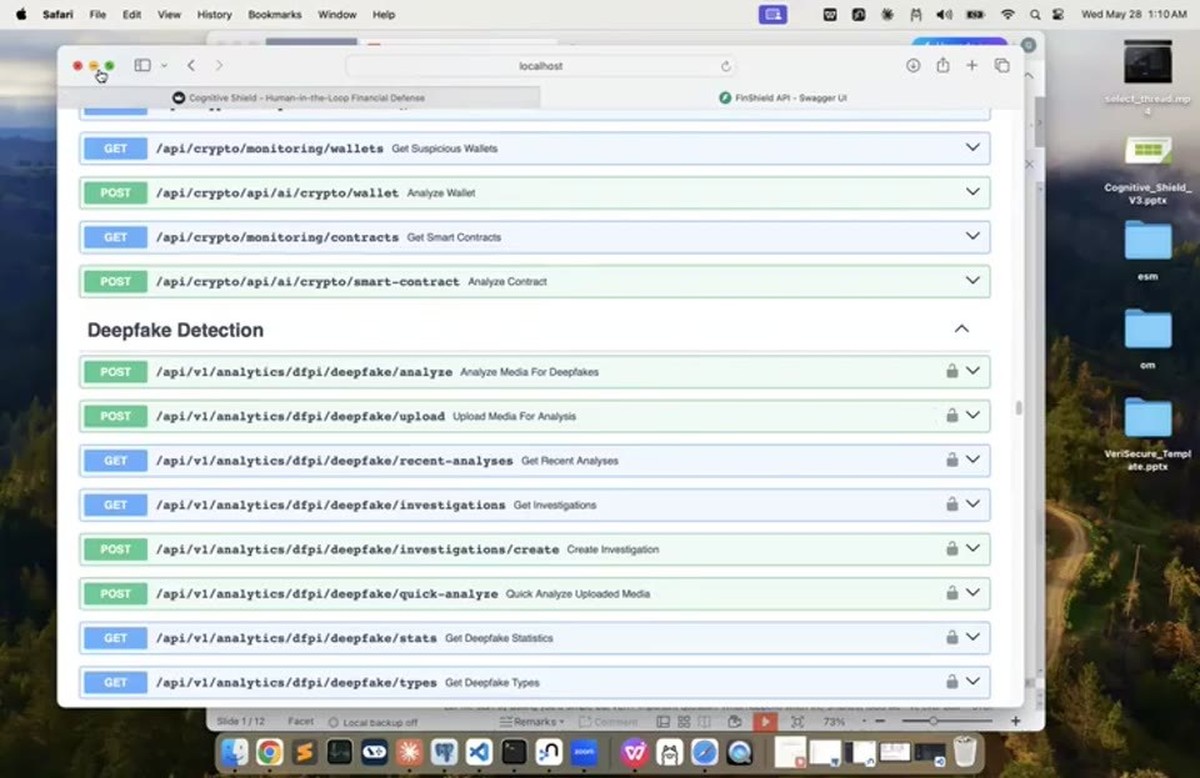This screenshot has height=778, width=1200.
Task: Open Trash in the dock
Action: click(964, 751)
